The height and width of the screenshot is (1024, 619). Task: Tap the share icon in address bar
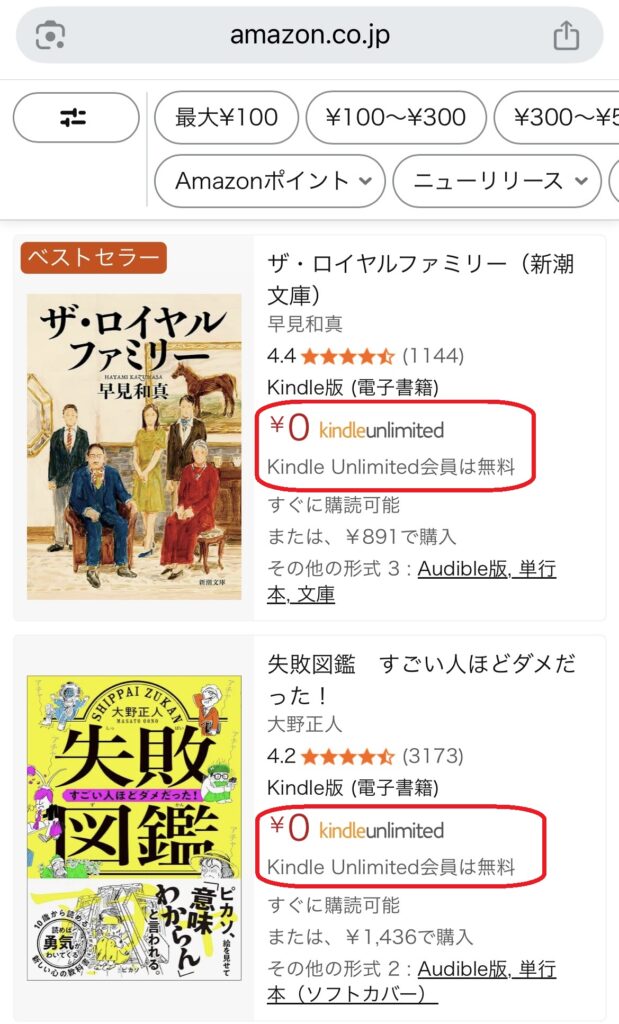tap(566, 36)
